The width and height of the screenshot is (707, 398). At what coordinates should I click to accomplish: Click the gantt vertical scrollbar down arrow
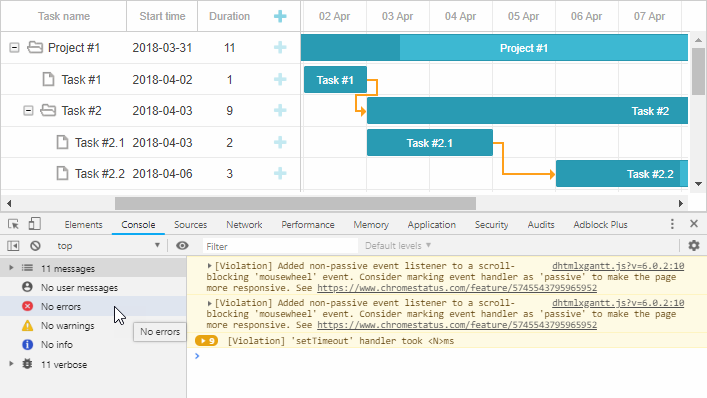[698, 183]
